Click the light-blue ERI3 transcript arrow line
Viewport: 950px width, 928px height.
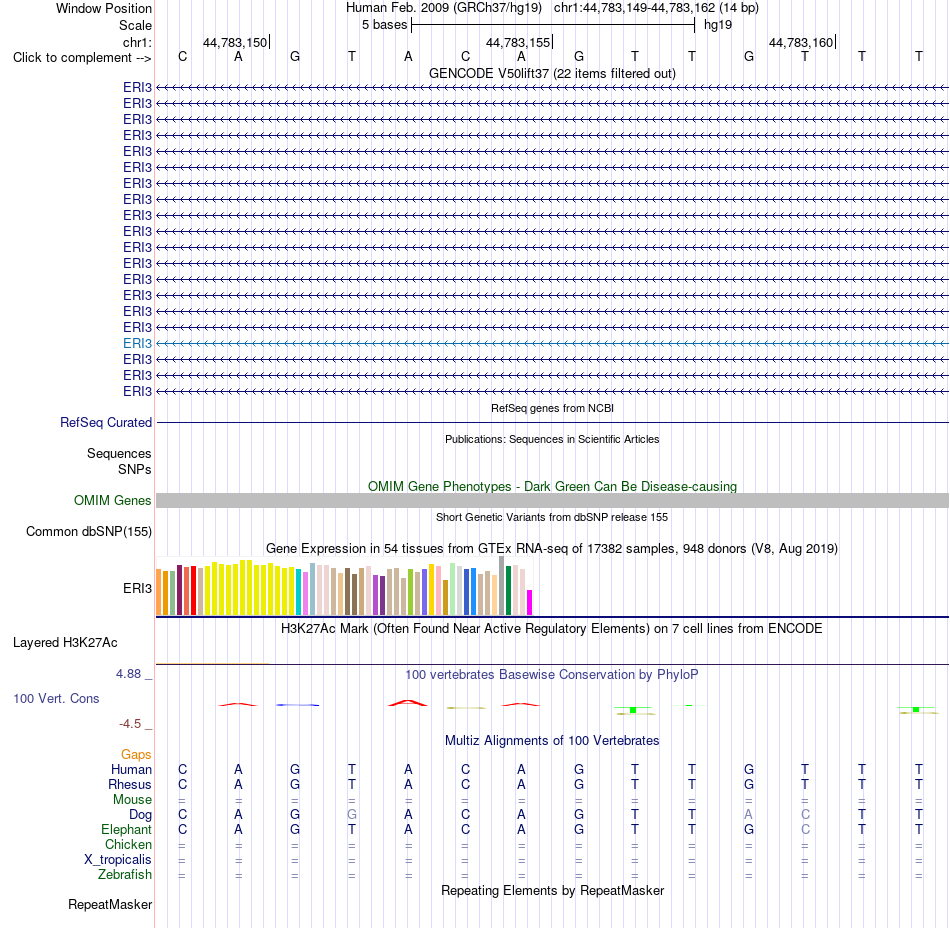coord(552,343)
